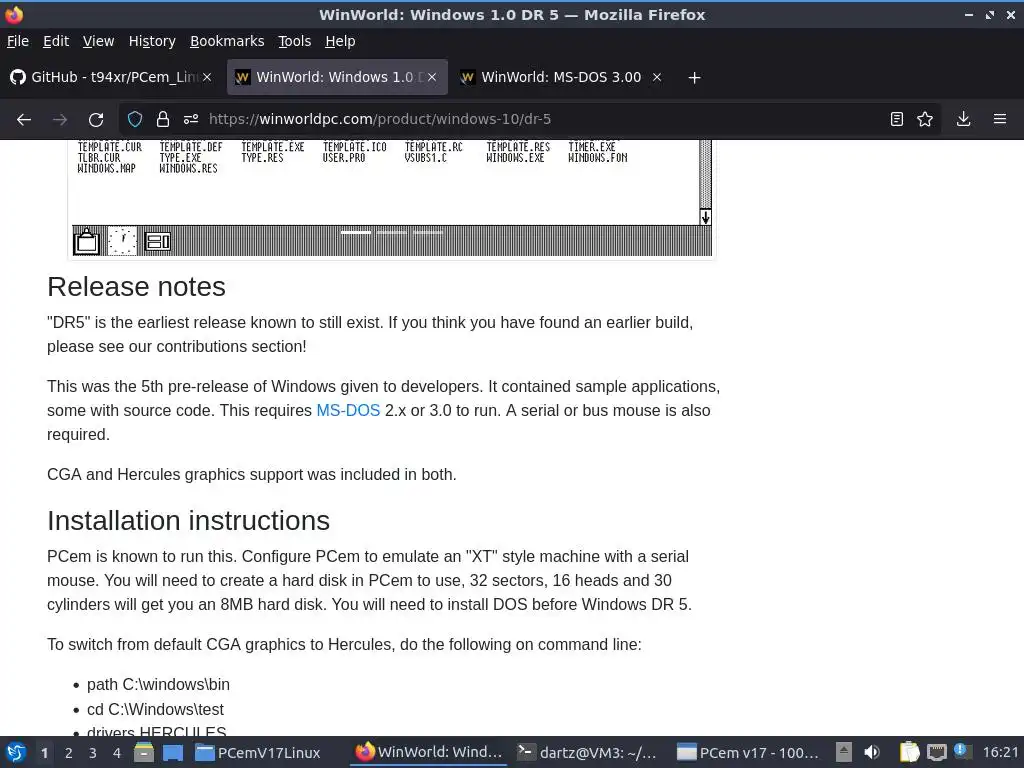
Task: Follow the MS-DOS link in release notes
Action: 348,411
